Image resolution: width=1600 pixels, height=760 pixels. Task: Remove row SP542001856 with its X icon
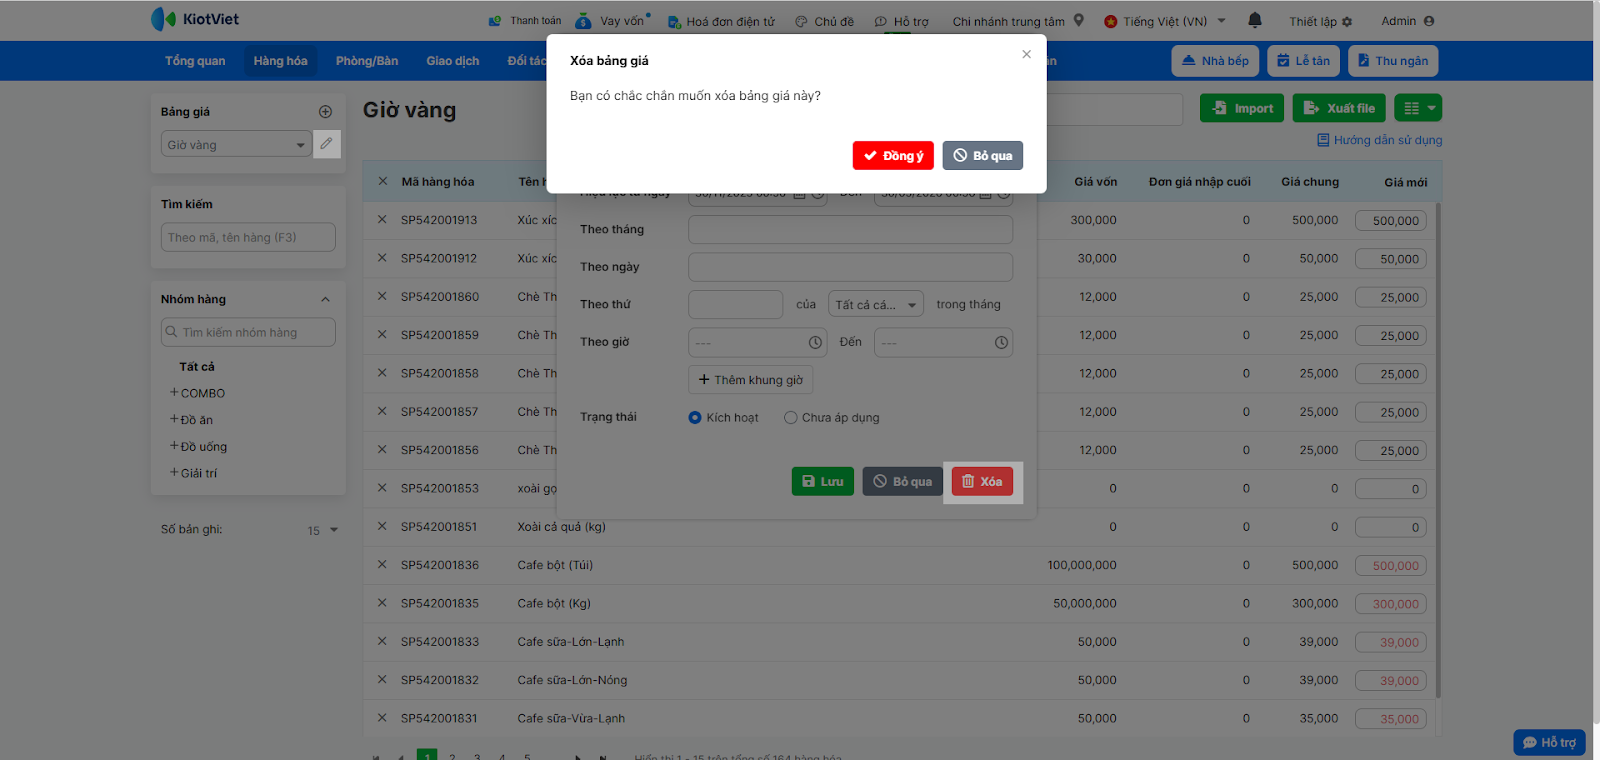click(382, 449)
